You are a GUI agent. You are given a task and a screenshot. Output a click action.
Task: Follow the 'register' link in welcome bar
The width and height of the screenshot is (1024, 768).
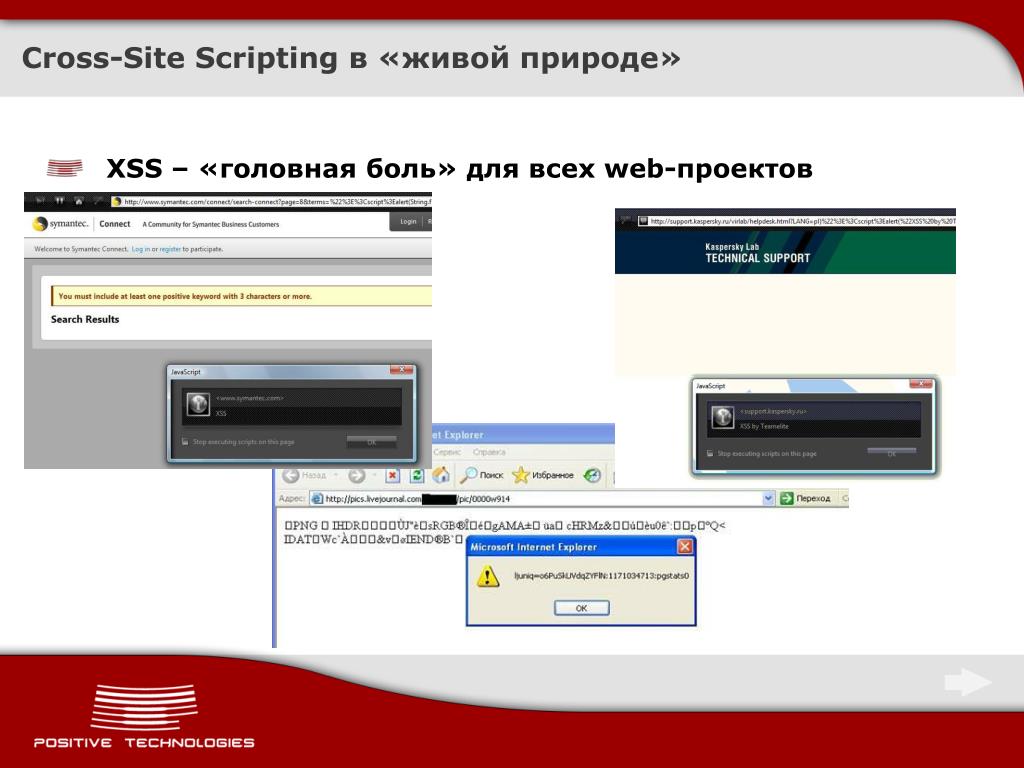(x=170, y=249)
